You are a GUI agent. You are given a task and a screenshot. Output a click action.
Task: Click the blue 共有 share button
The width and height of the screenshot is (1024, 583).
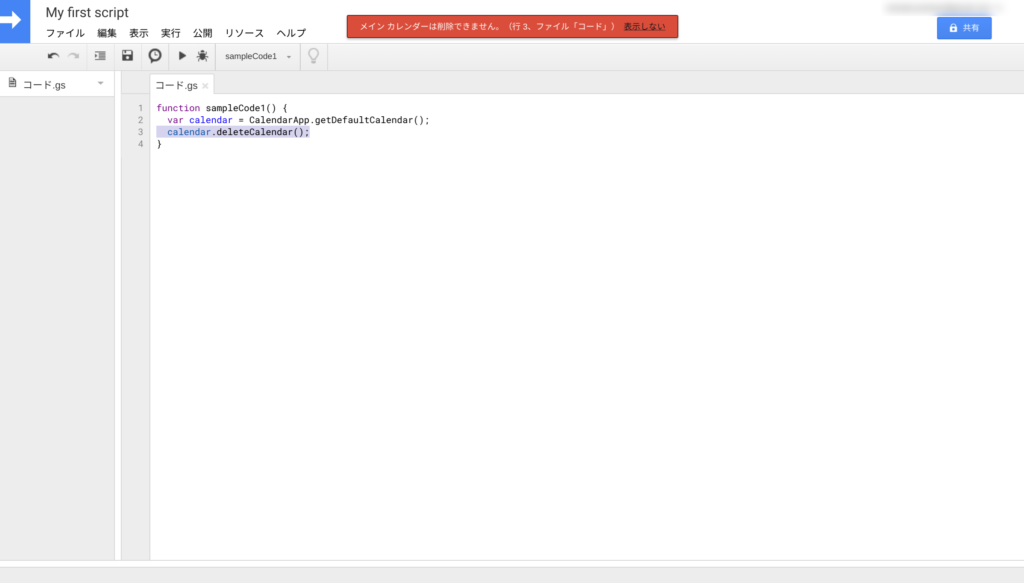pos(964,28)
